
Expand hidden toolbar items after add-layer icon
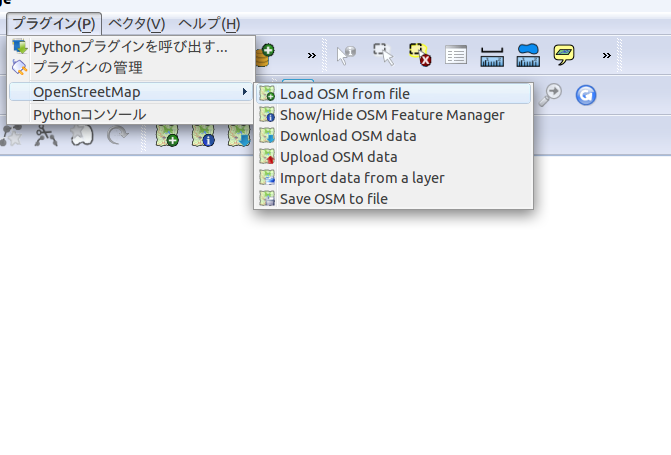click(x=312, y=55)
